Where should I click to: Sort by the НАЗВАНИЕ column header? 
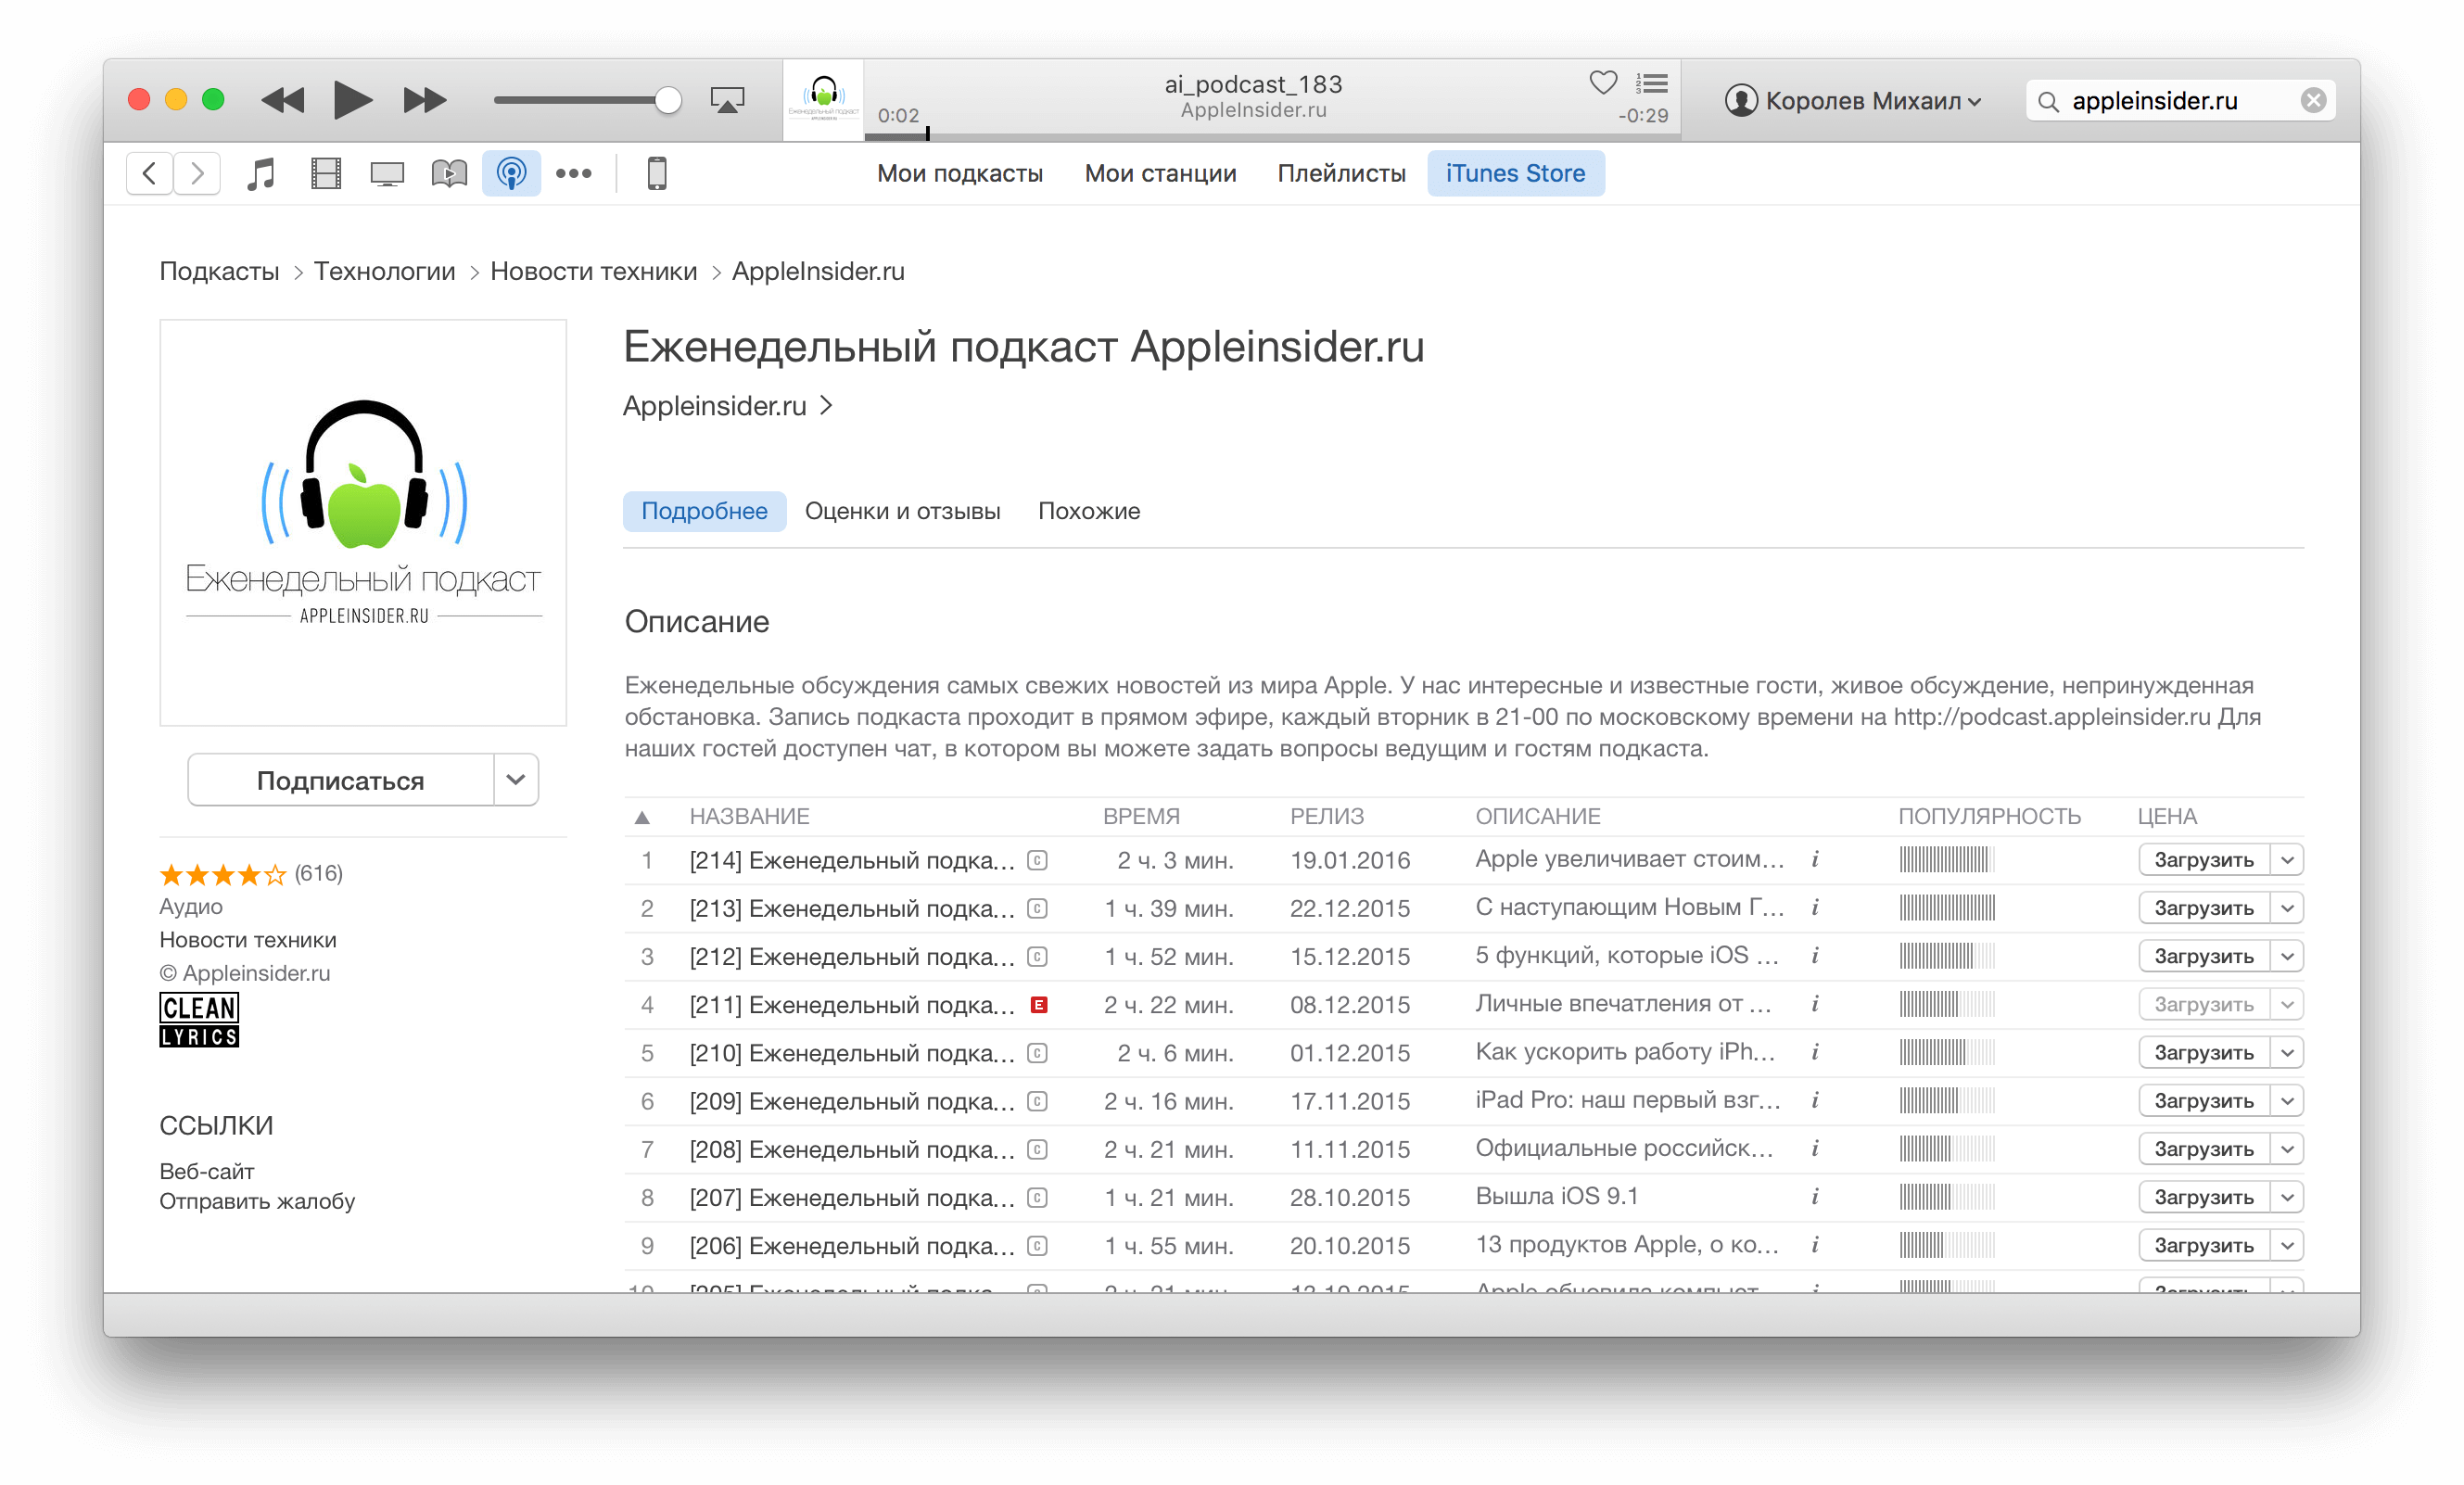(749, 816)
